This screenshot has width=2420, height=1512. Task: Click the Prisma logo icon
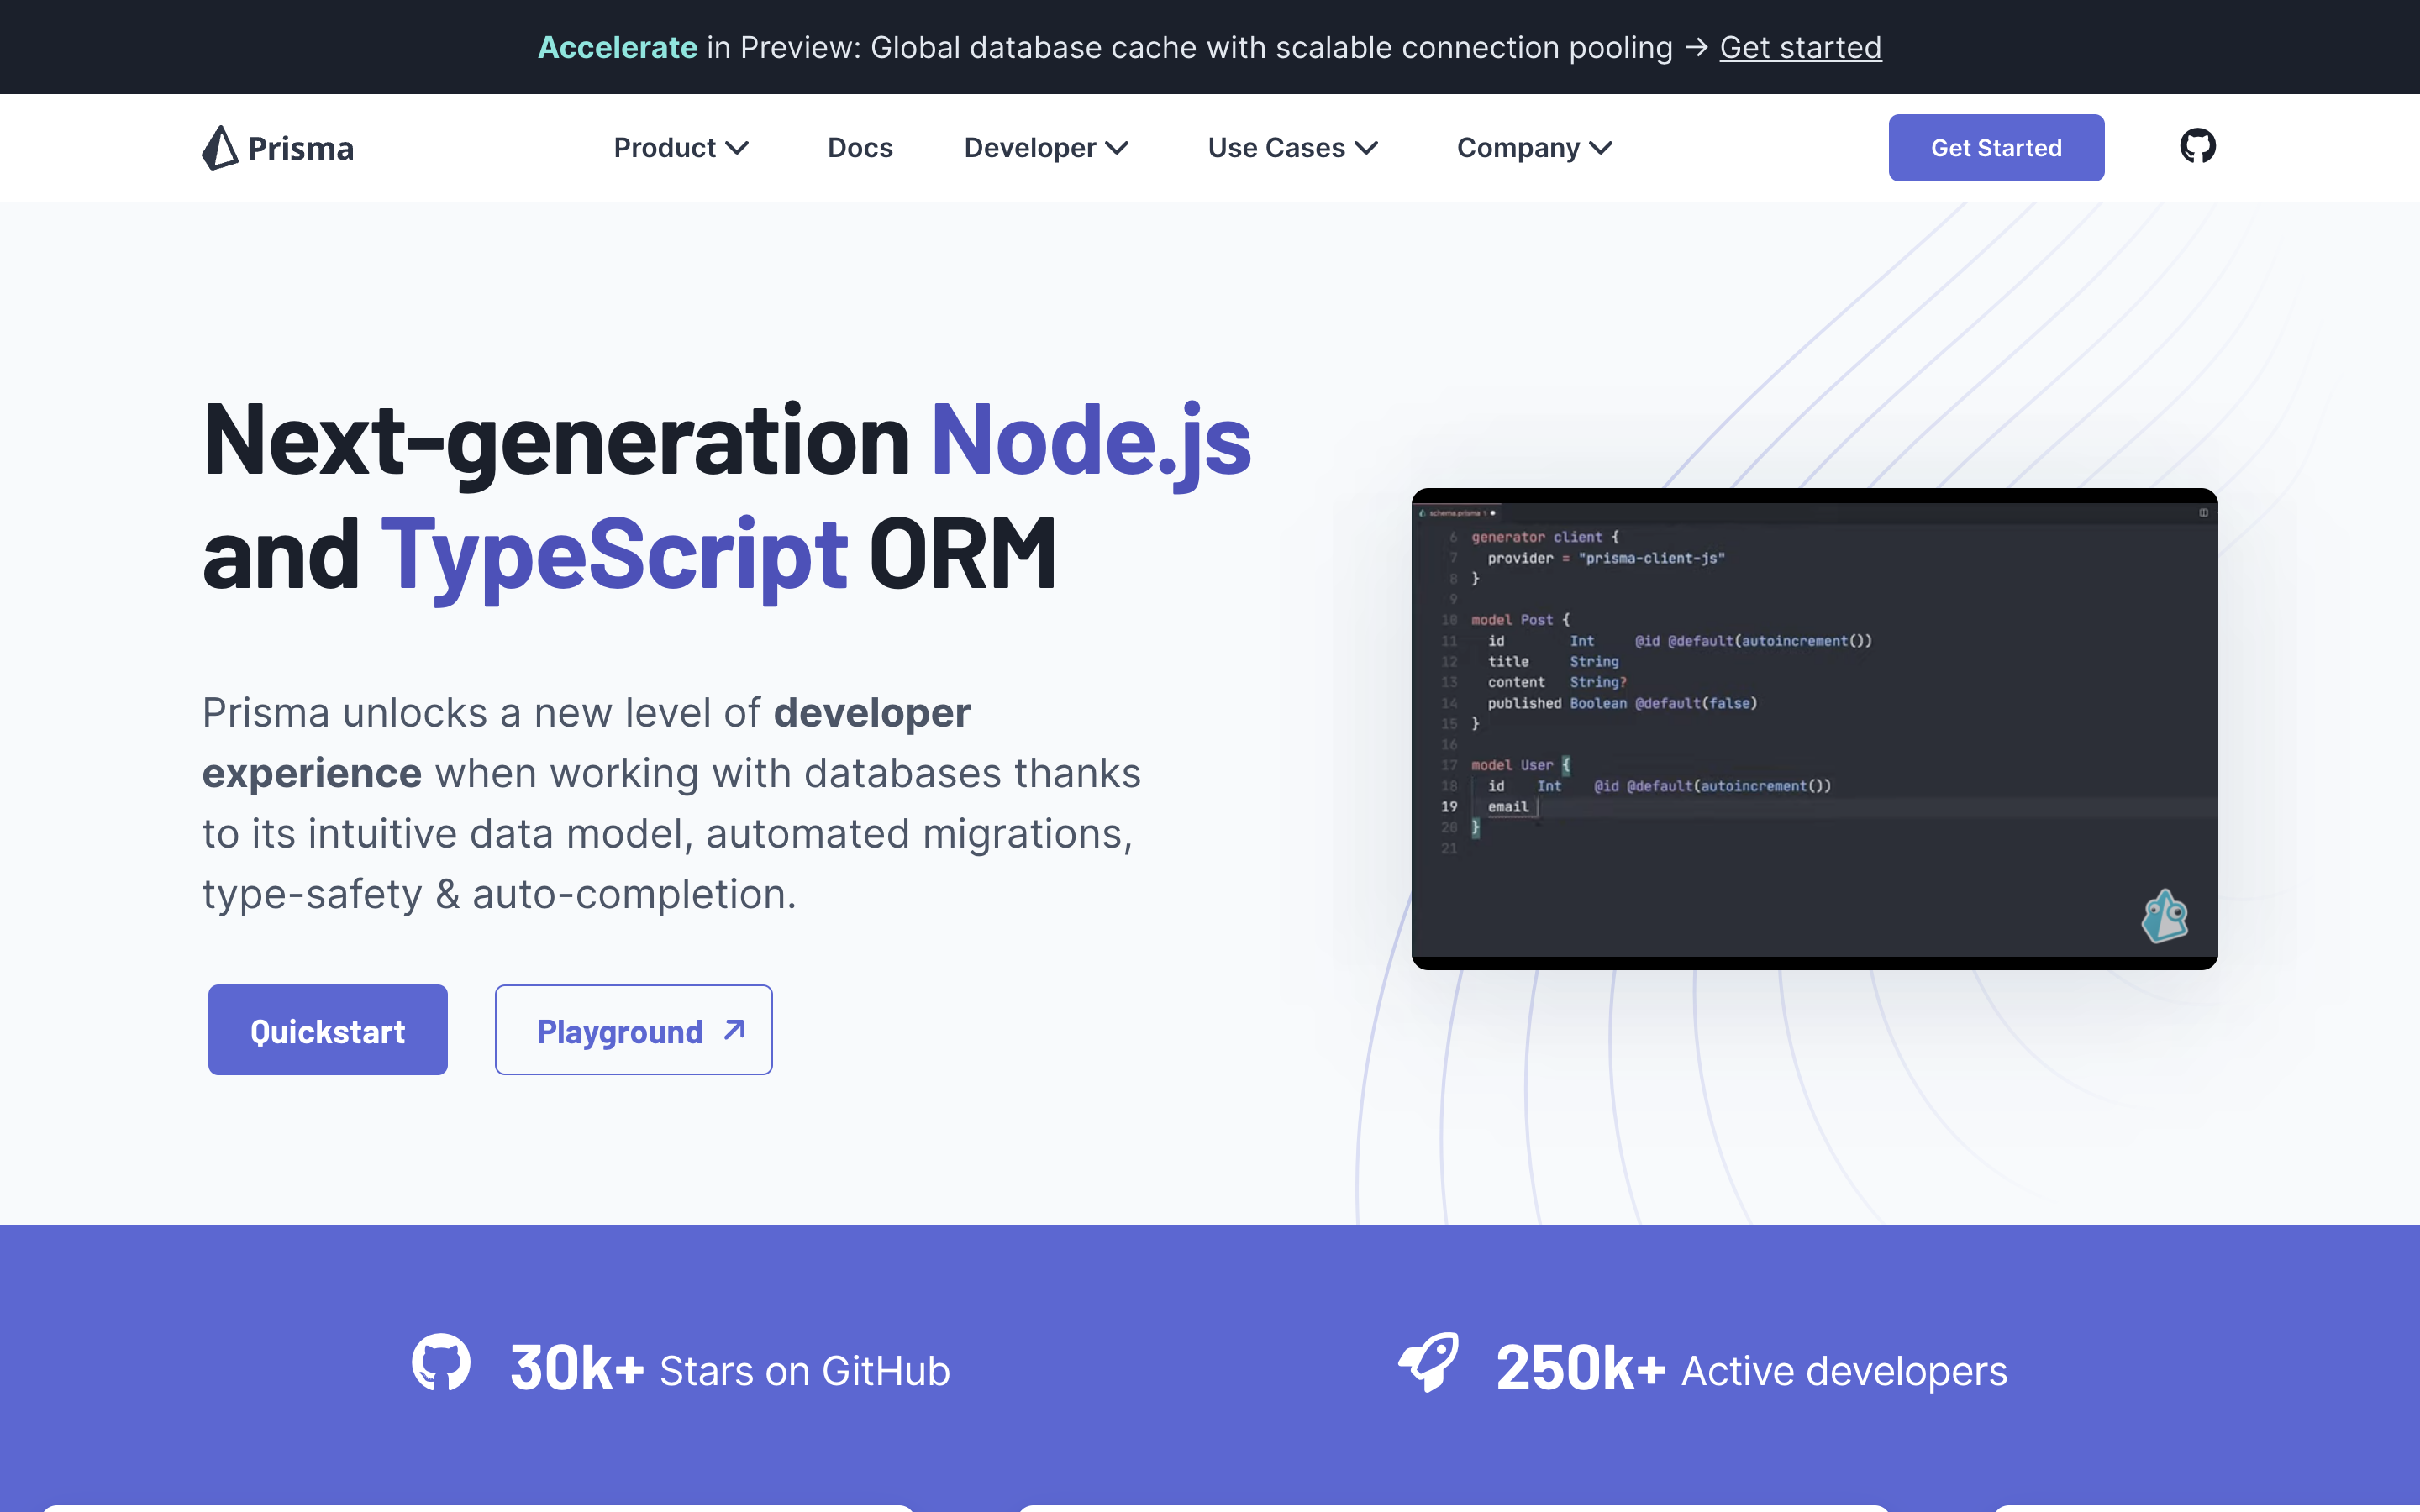[220, 148]
